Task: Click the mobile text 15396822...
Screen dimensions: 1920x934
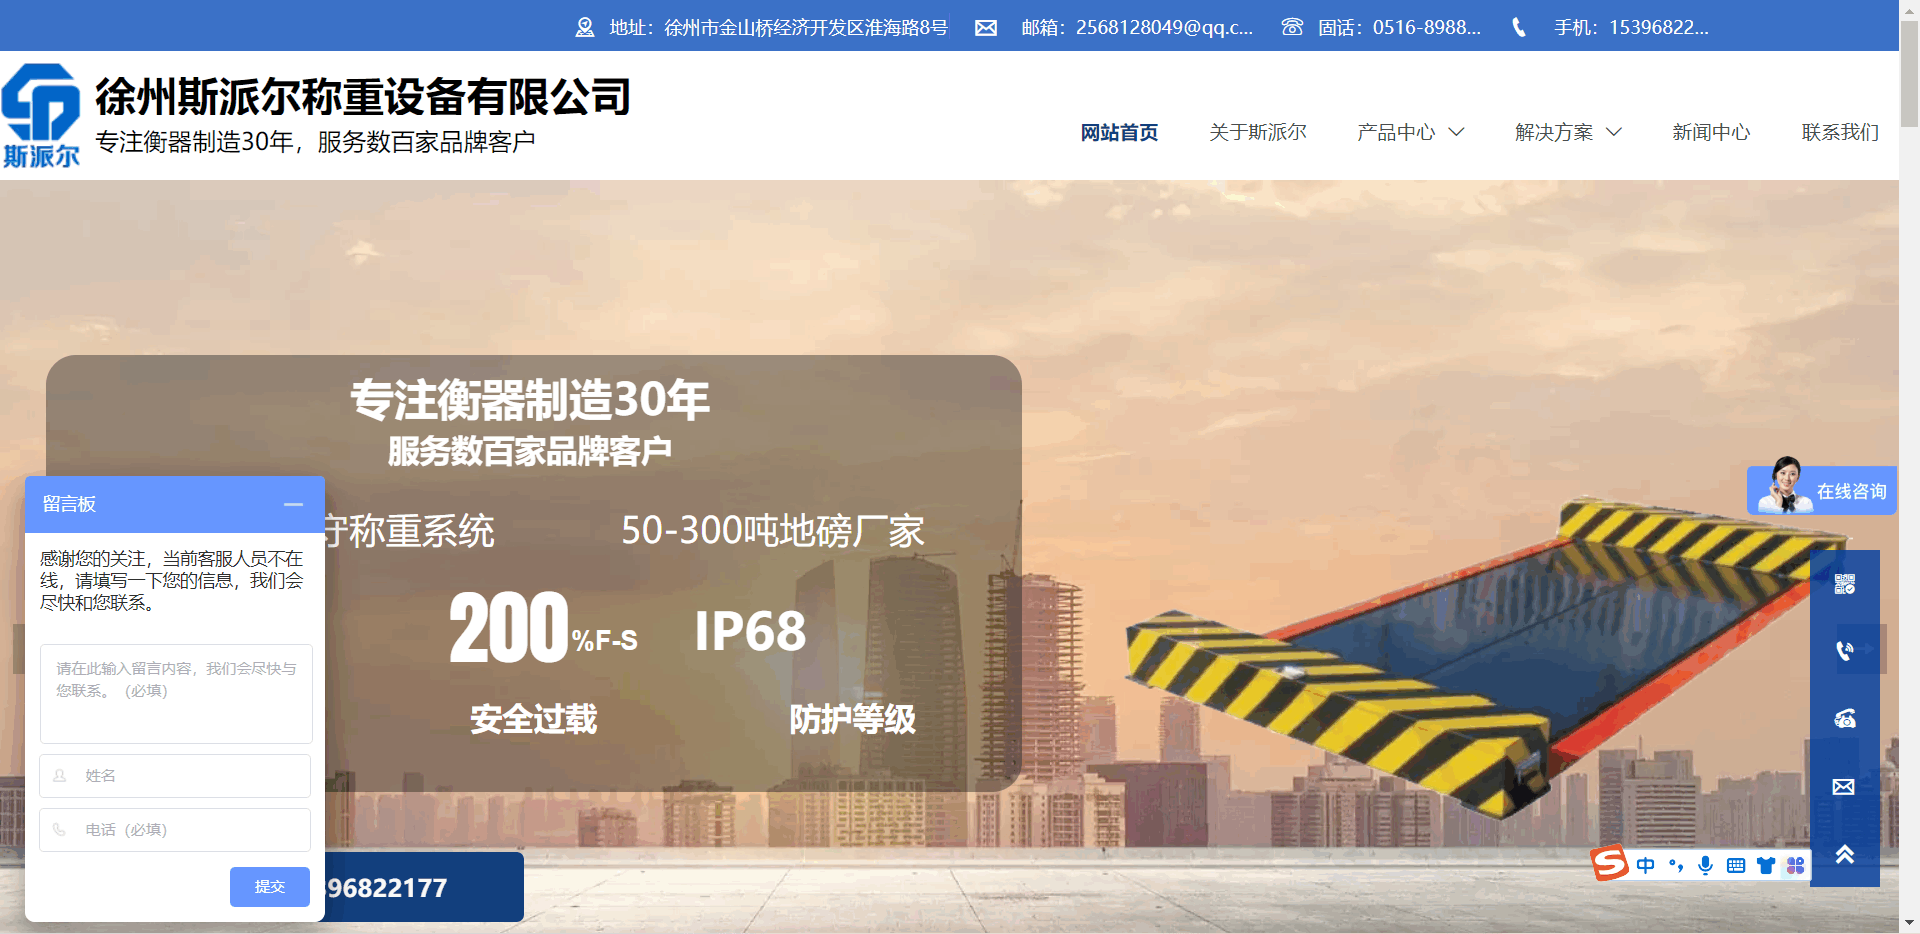Action: point(1659,28)
